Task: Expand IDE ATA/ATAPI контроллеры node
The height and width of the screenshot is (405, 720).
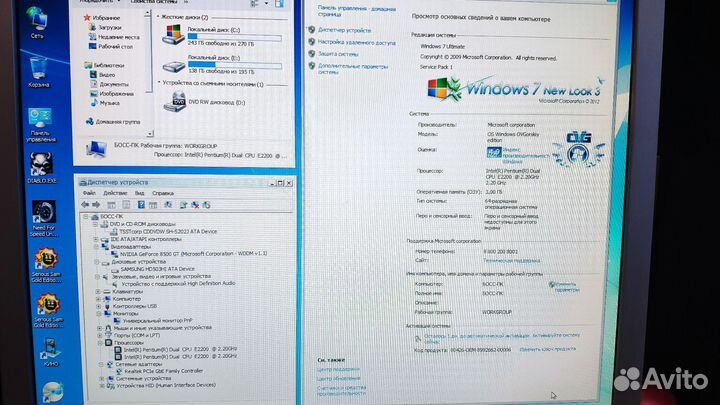Action: point(96,239)
